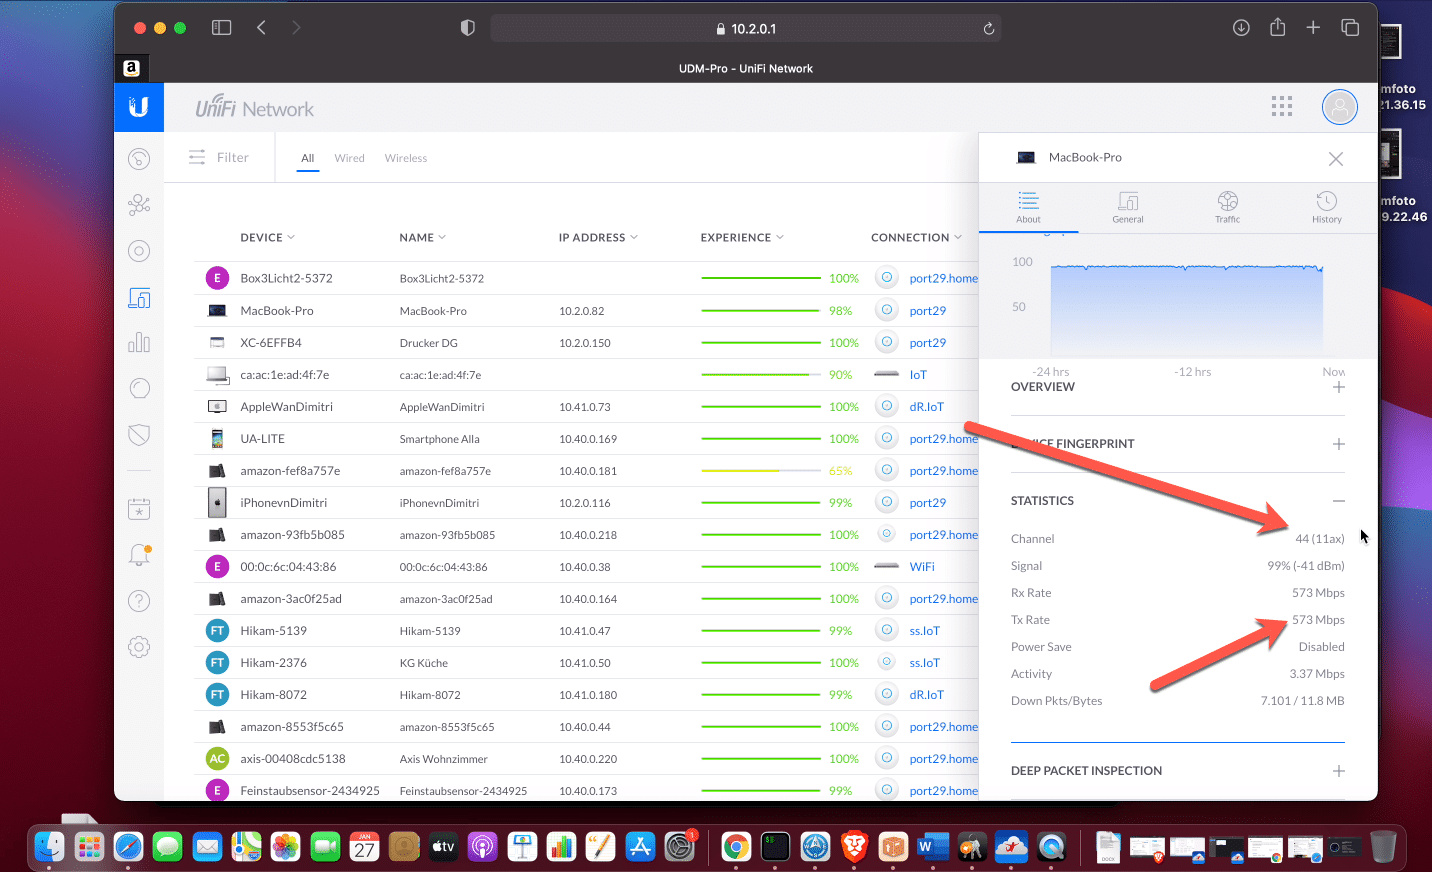Image resolution: width=1432 pixels, height=872 pixels.
Task: Sort by the DEVICE column header
Action: (x=267, y=237)
